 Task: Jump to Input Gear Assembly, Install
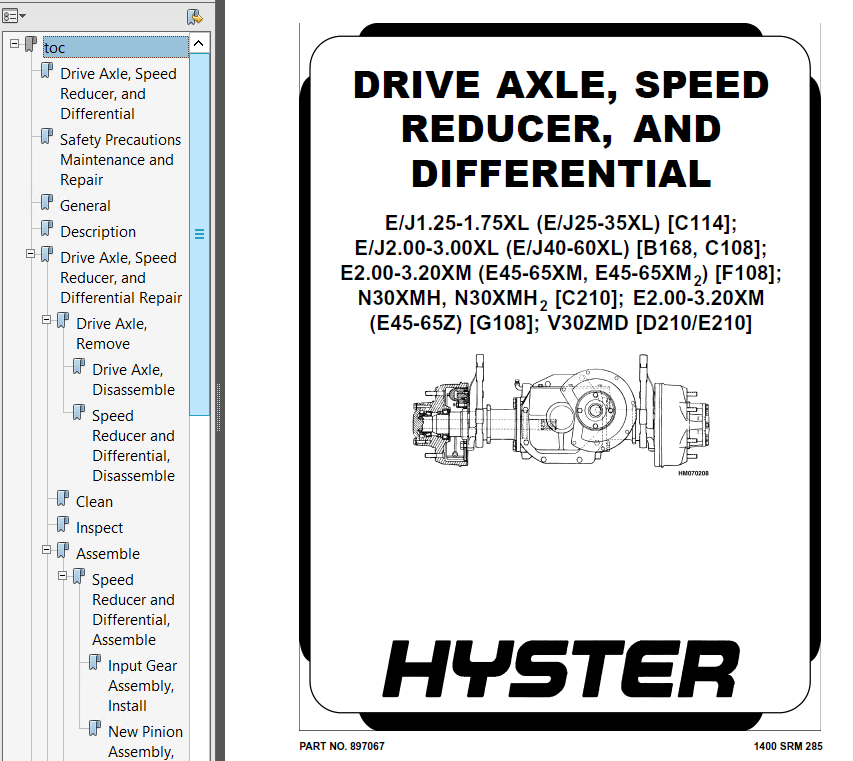pos(143,685)
